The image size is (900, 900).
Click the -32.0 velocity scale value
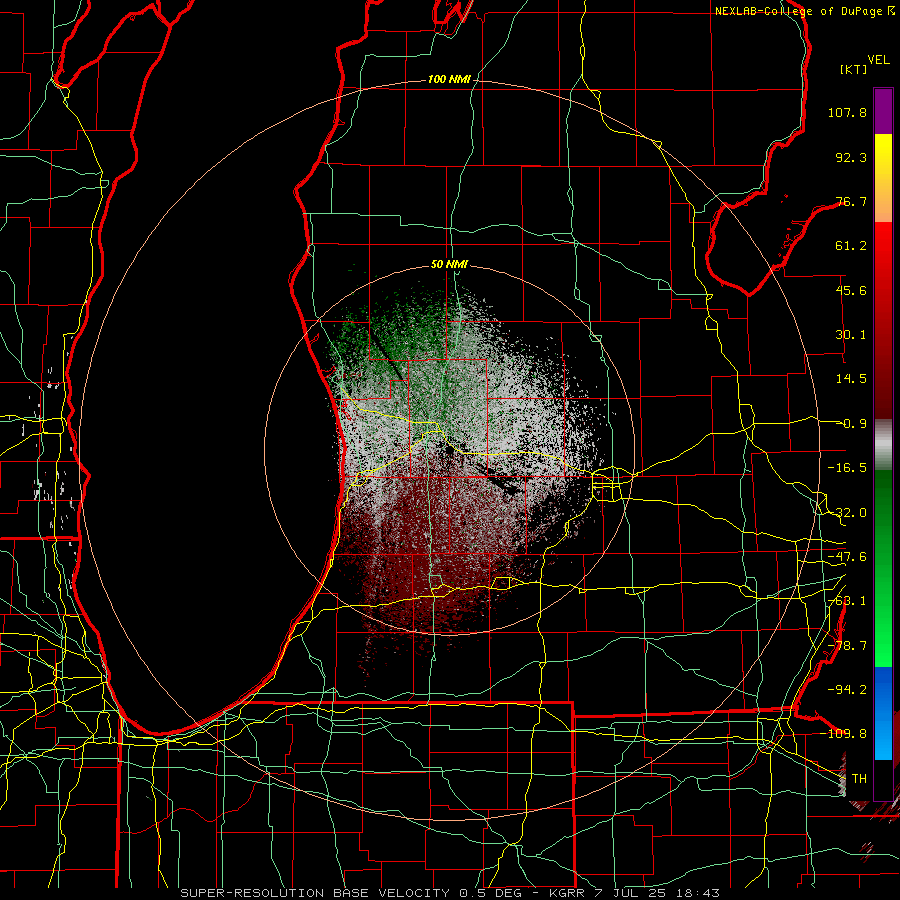(847, 513)
